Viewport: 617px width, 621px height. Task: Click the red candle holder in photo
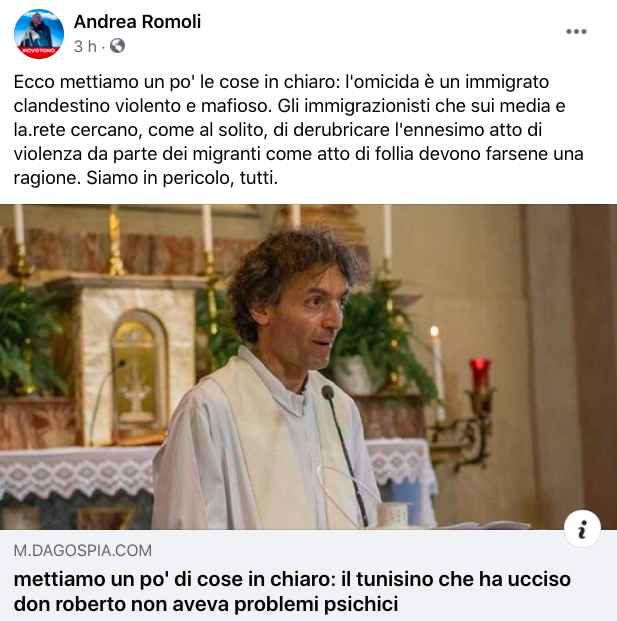pyautogui.click(x=480, y=374)
